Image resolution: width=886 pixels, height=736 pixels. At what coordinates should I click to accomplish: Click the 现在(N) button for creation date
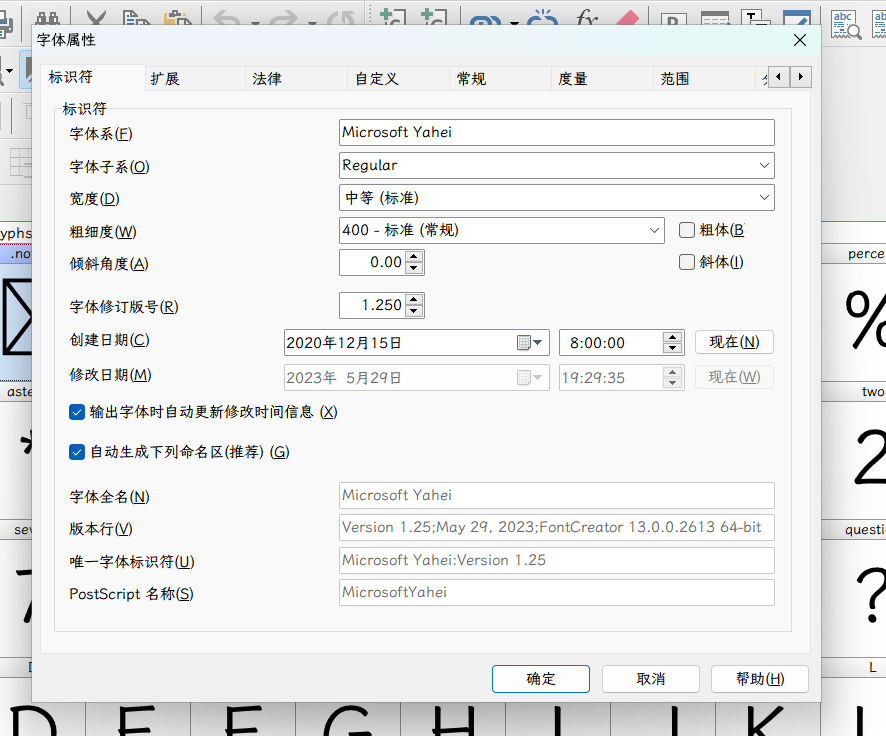point(734,342)
